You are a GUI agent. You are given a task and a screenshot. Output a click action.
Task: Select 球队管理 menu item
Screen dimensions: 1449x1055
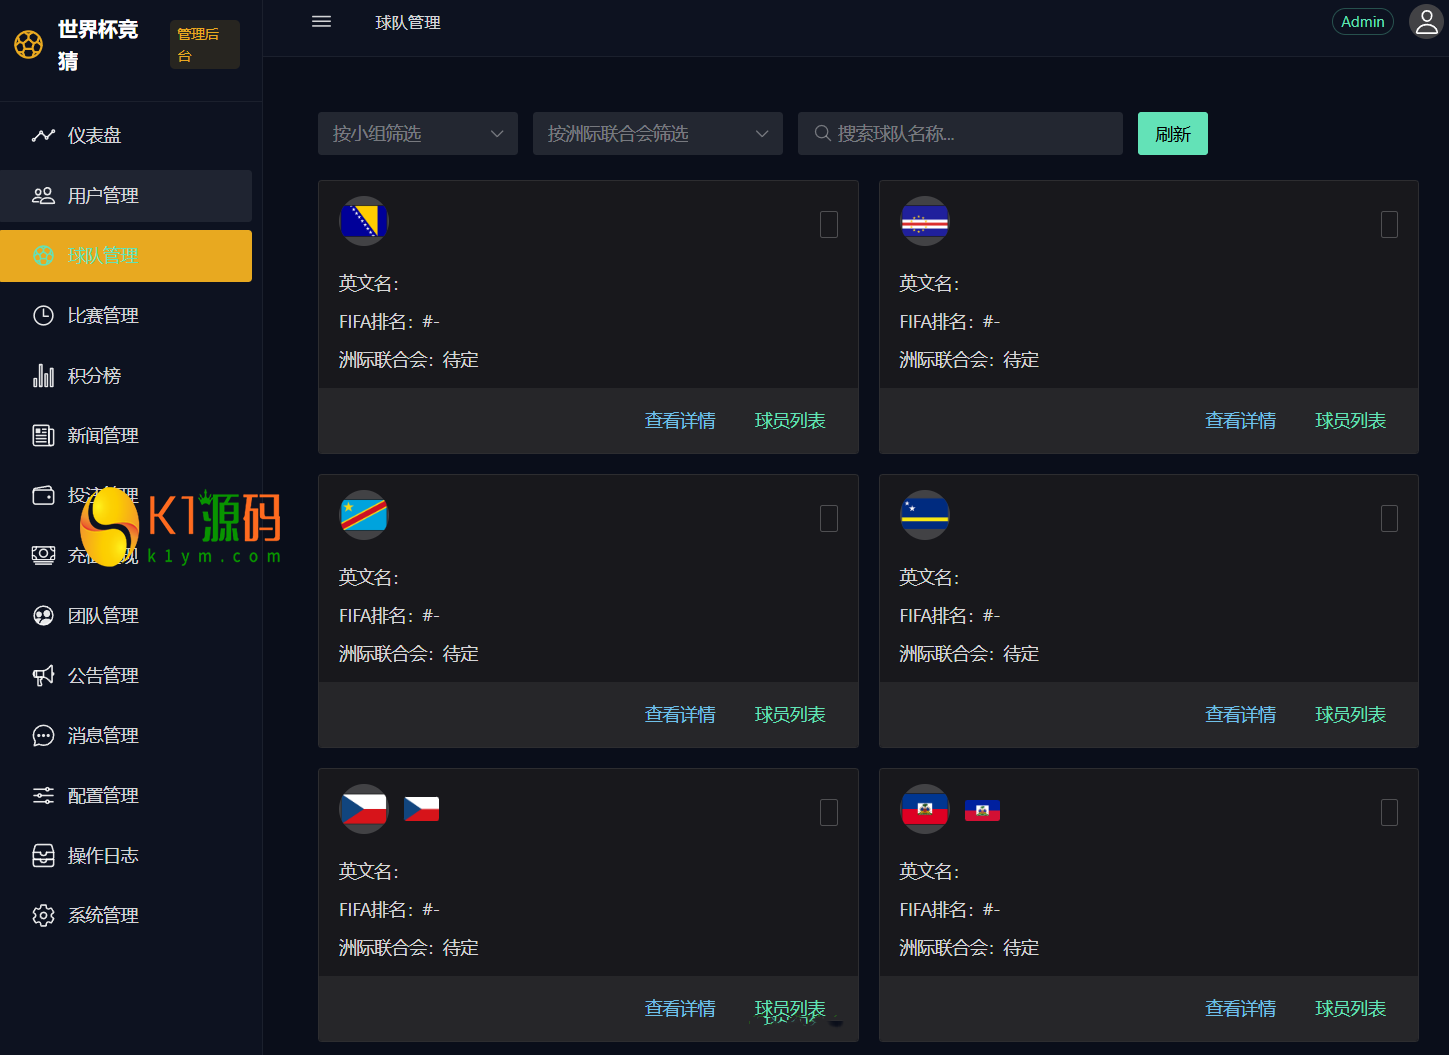pos(126,256)
